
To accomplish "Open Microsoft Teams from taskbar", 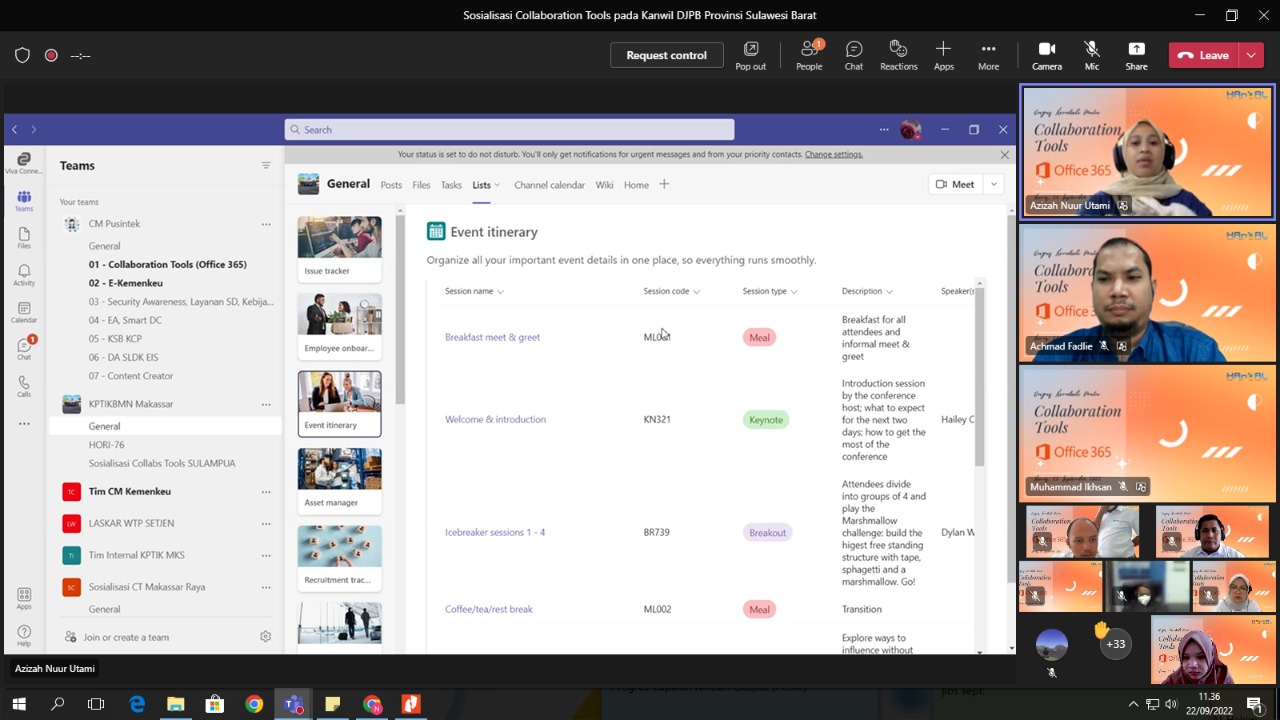I will click(x=293, y=704).
